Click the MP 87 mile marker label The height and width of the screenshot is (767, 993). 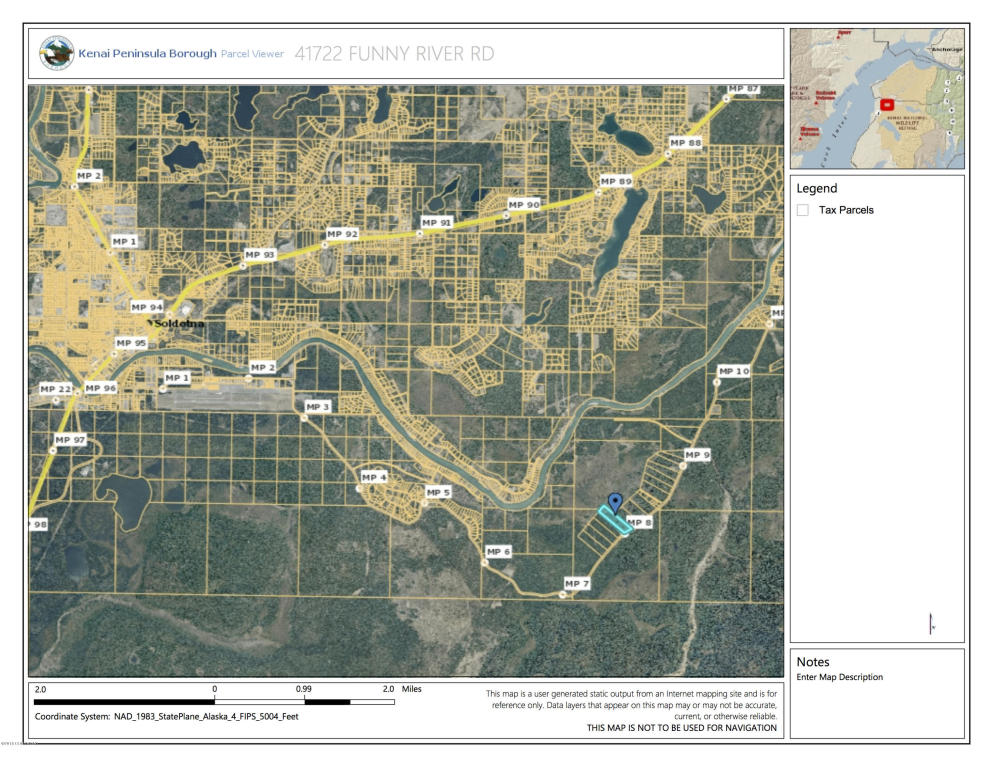tap(743, 89)
